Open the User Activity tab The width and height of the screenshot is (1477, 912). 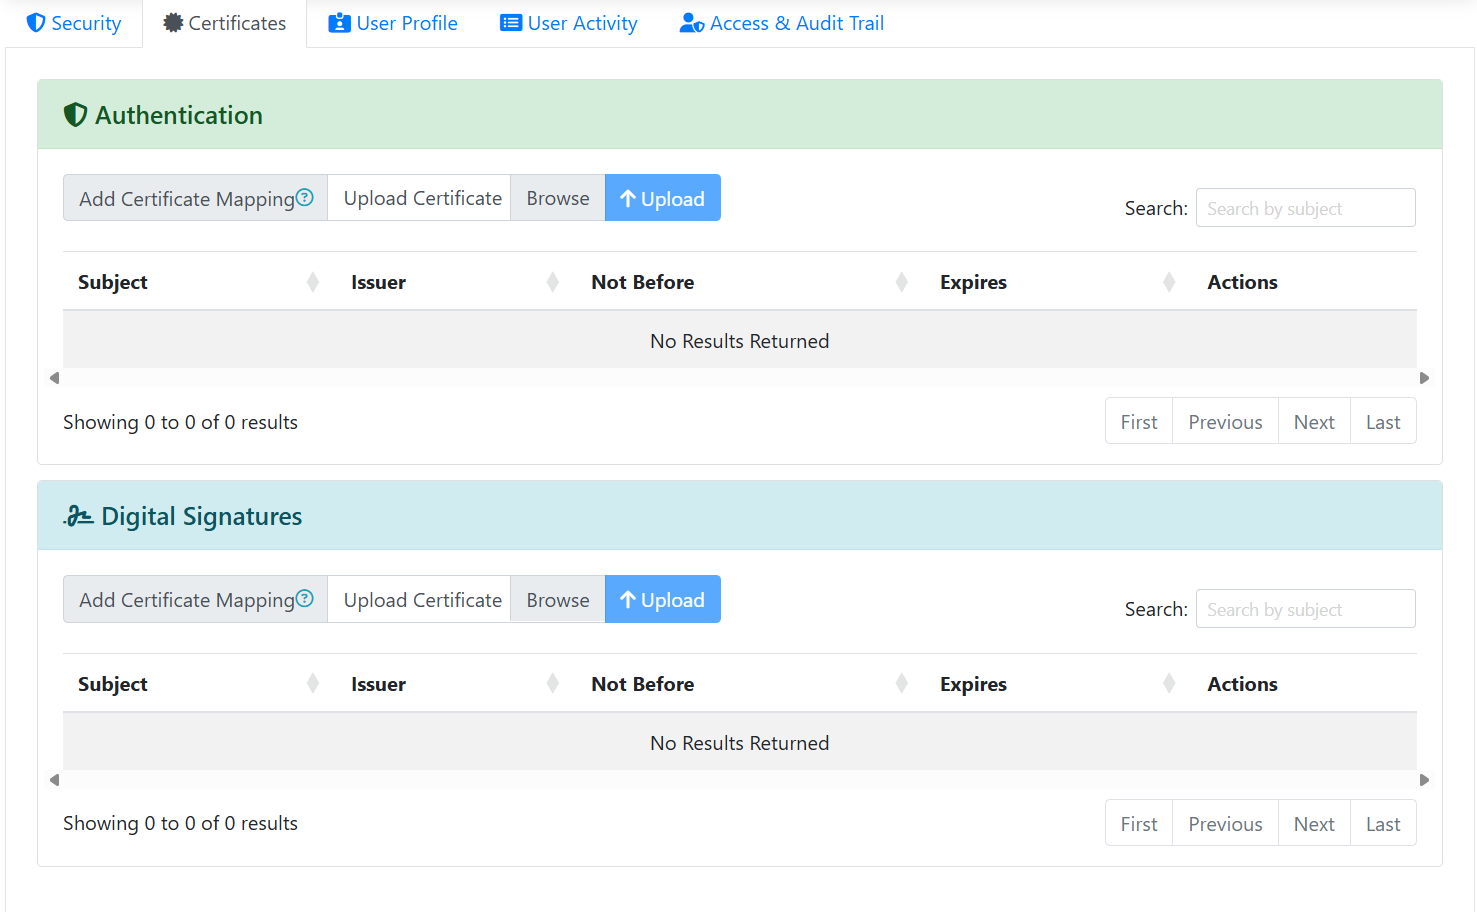coord(569,23)
